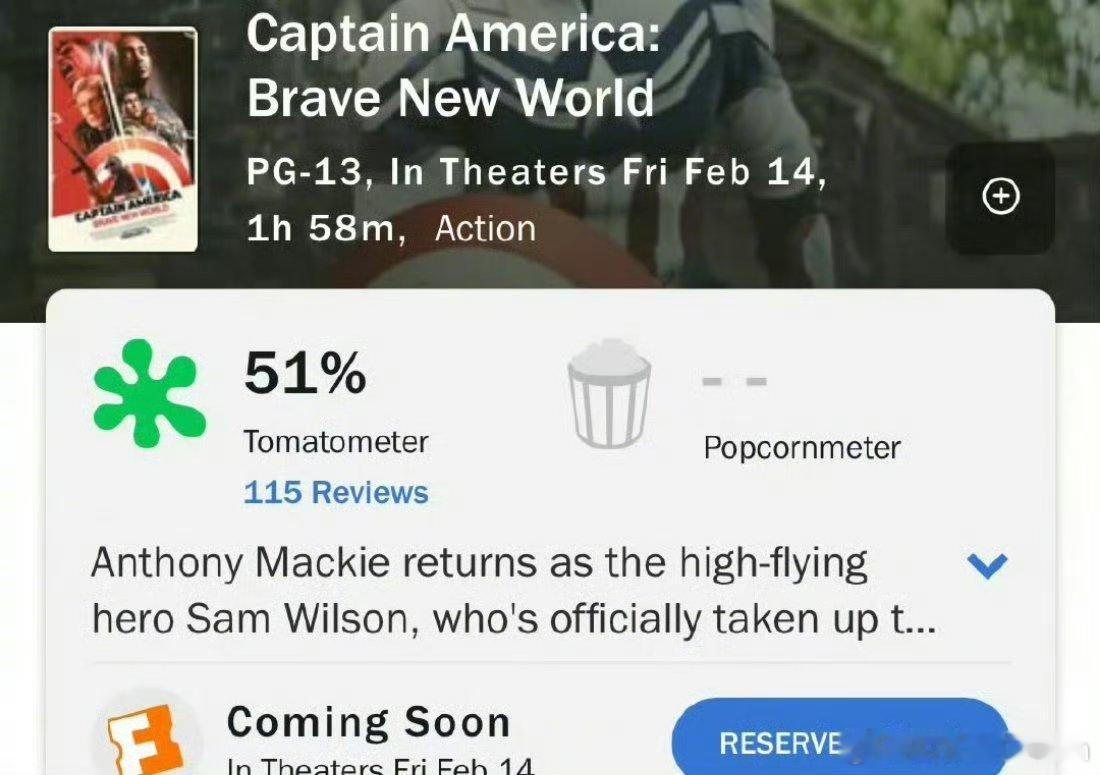
Task: Click the Anthony Mackie synopsis text
Action: tap(514, 591)
